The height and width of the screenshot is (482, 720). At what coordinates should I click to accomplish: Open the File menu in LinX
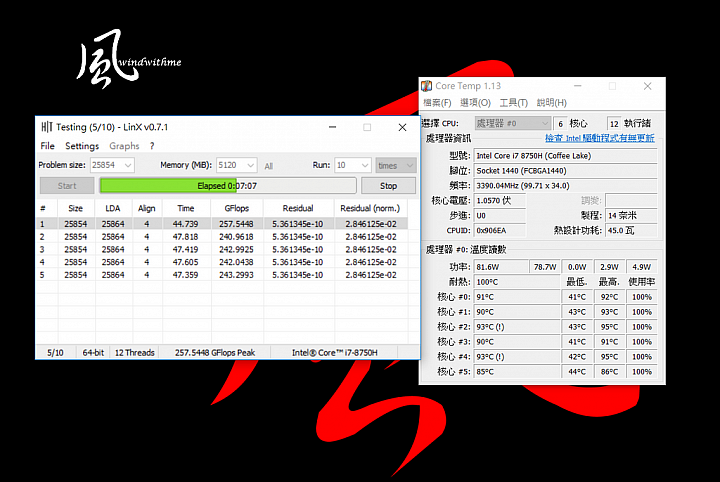pyautogui.click(x=47, y=146)
